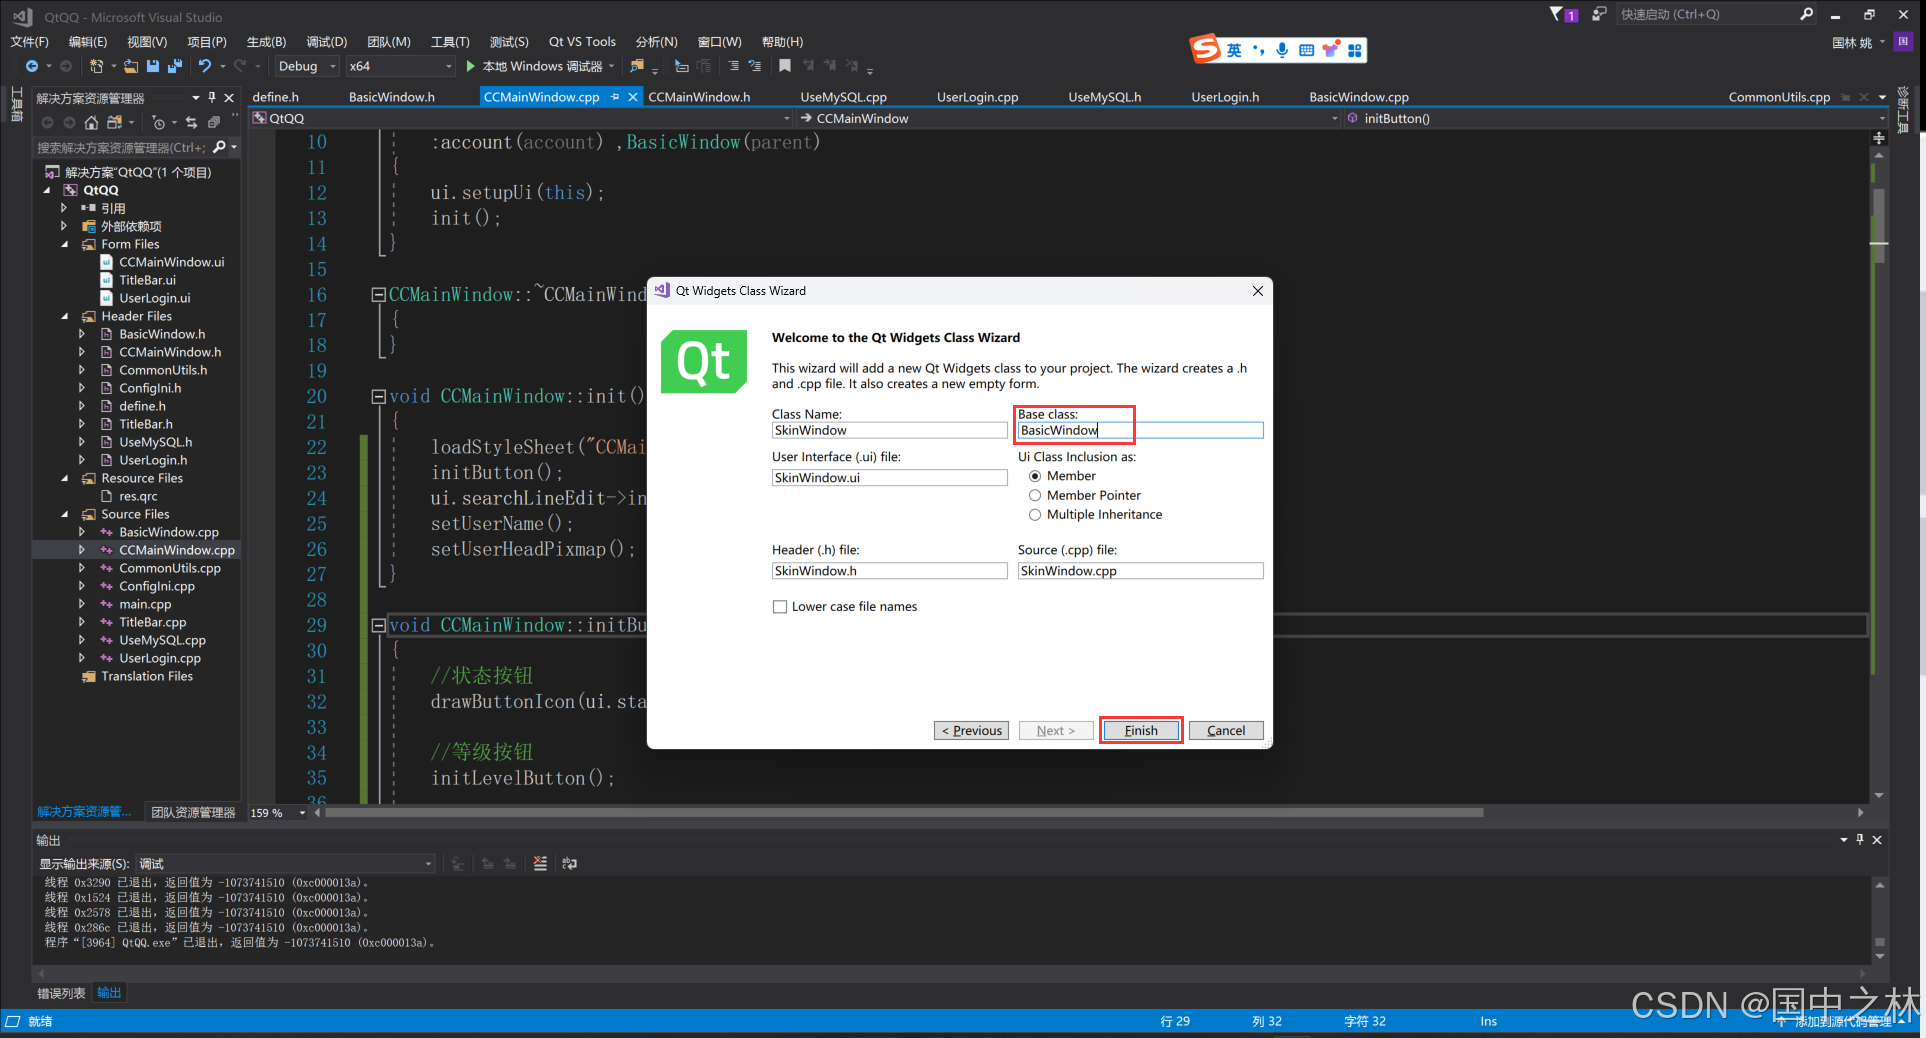This screenshot has width=1926, height=1038.
Task: Click the microphone icon in Sogou IME bar
Action: tap(1282, 50)
